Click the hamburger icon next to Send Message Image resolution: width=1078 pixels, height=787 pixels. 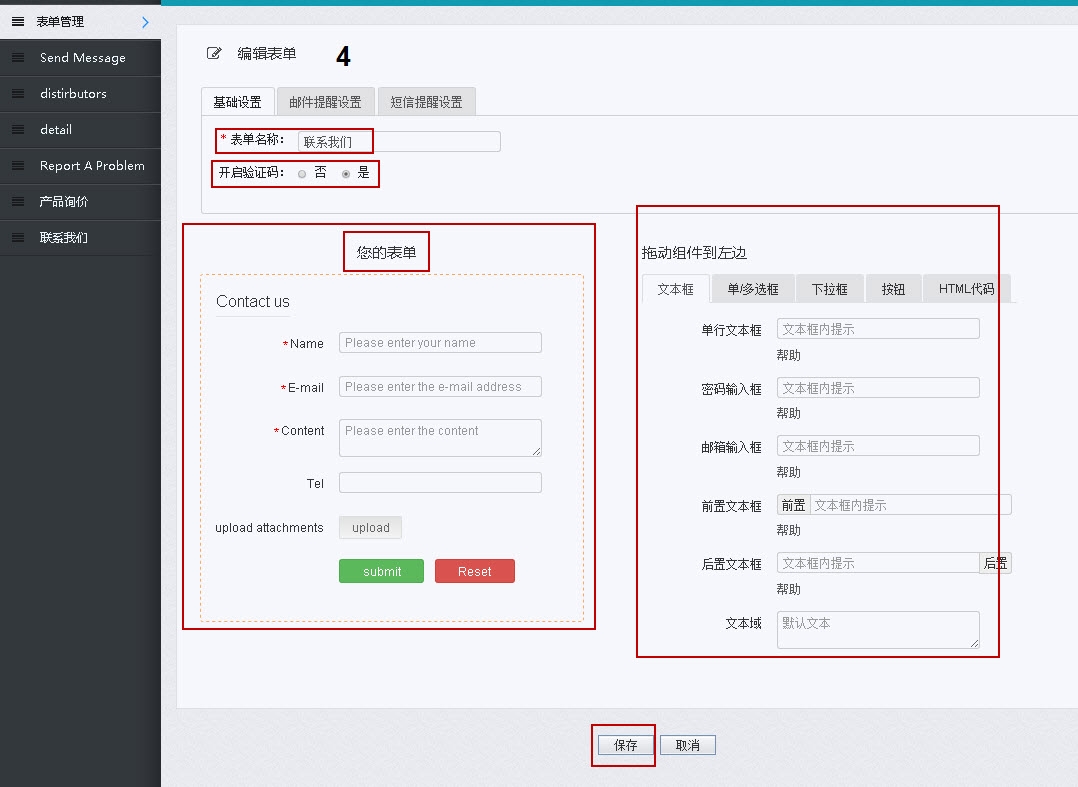tap(17, 57)
